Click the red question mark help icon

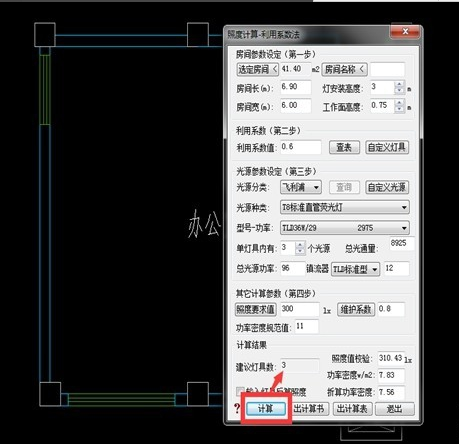[x=237, y=408]
